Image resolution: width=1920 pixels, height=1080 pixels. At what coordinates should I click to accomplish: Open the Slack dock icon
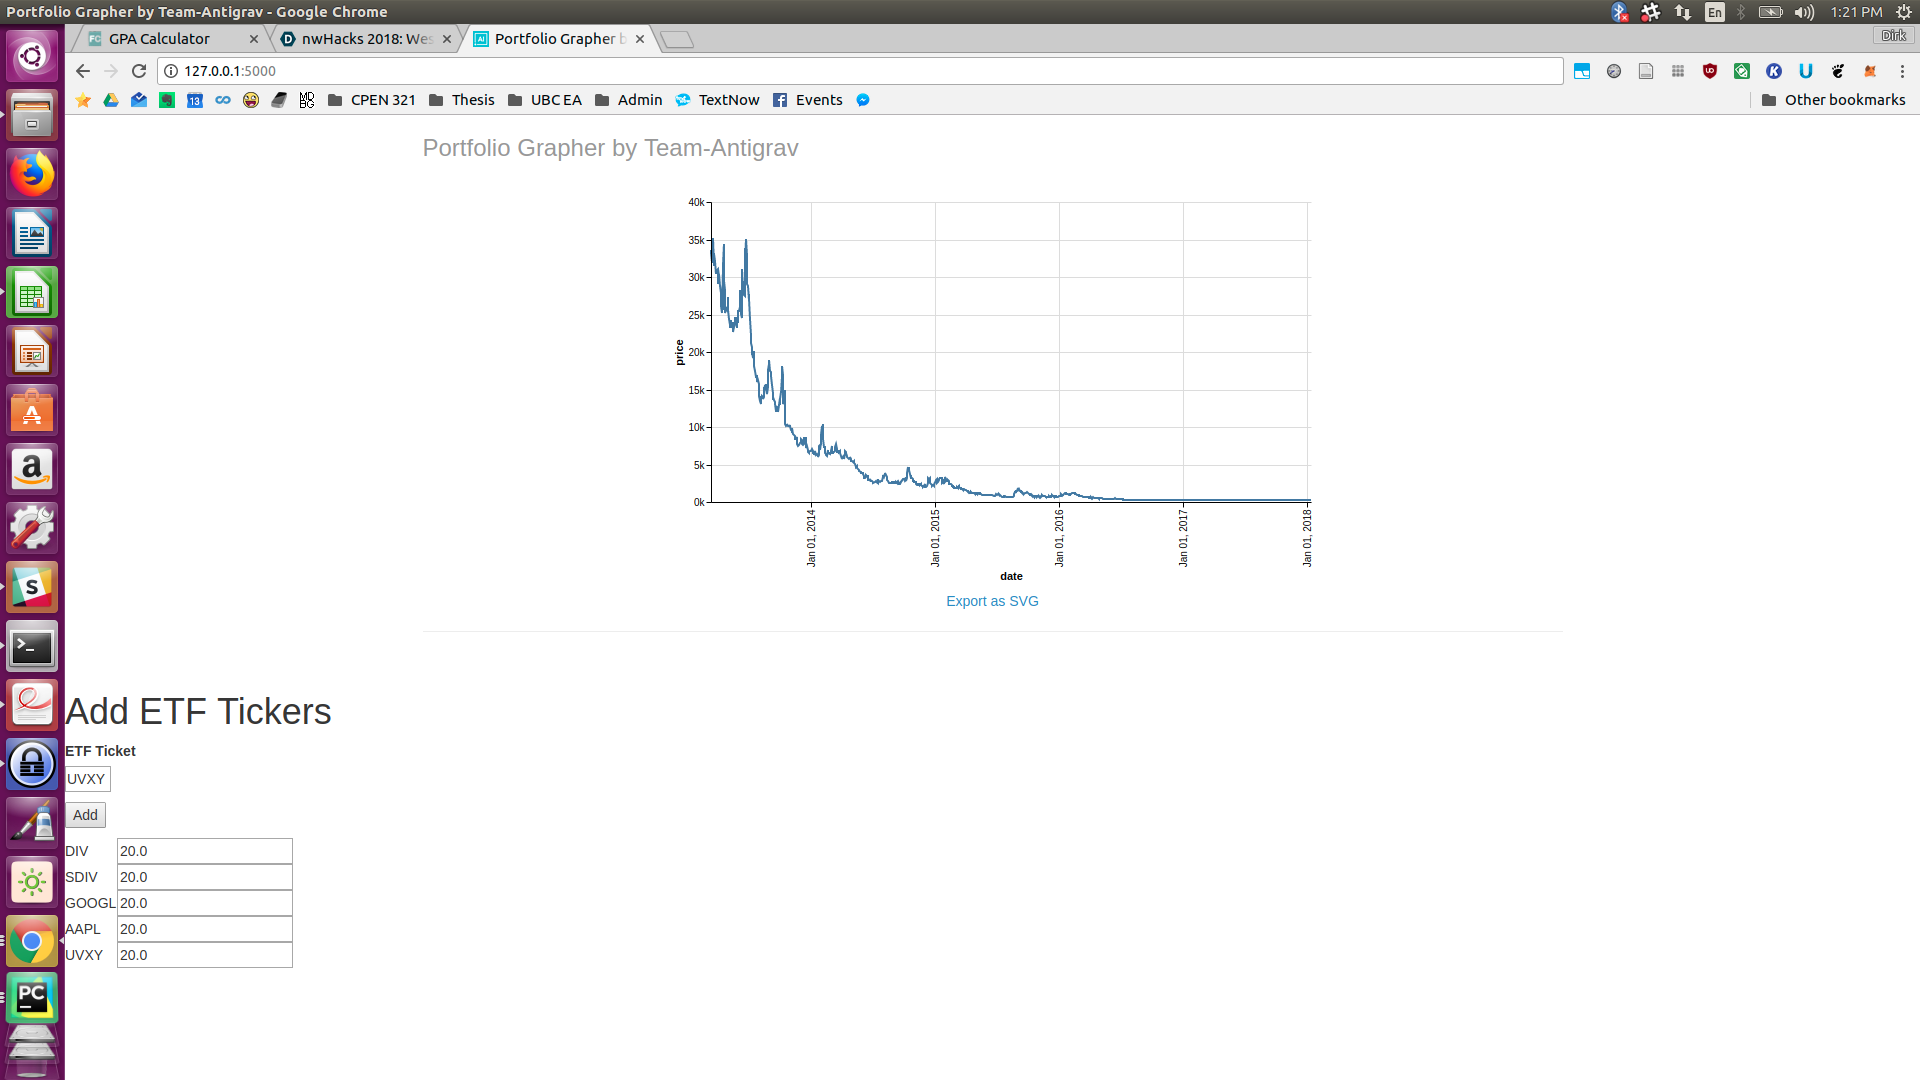point(32,587)
